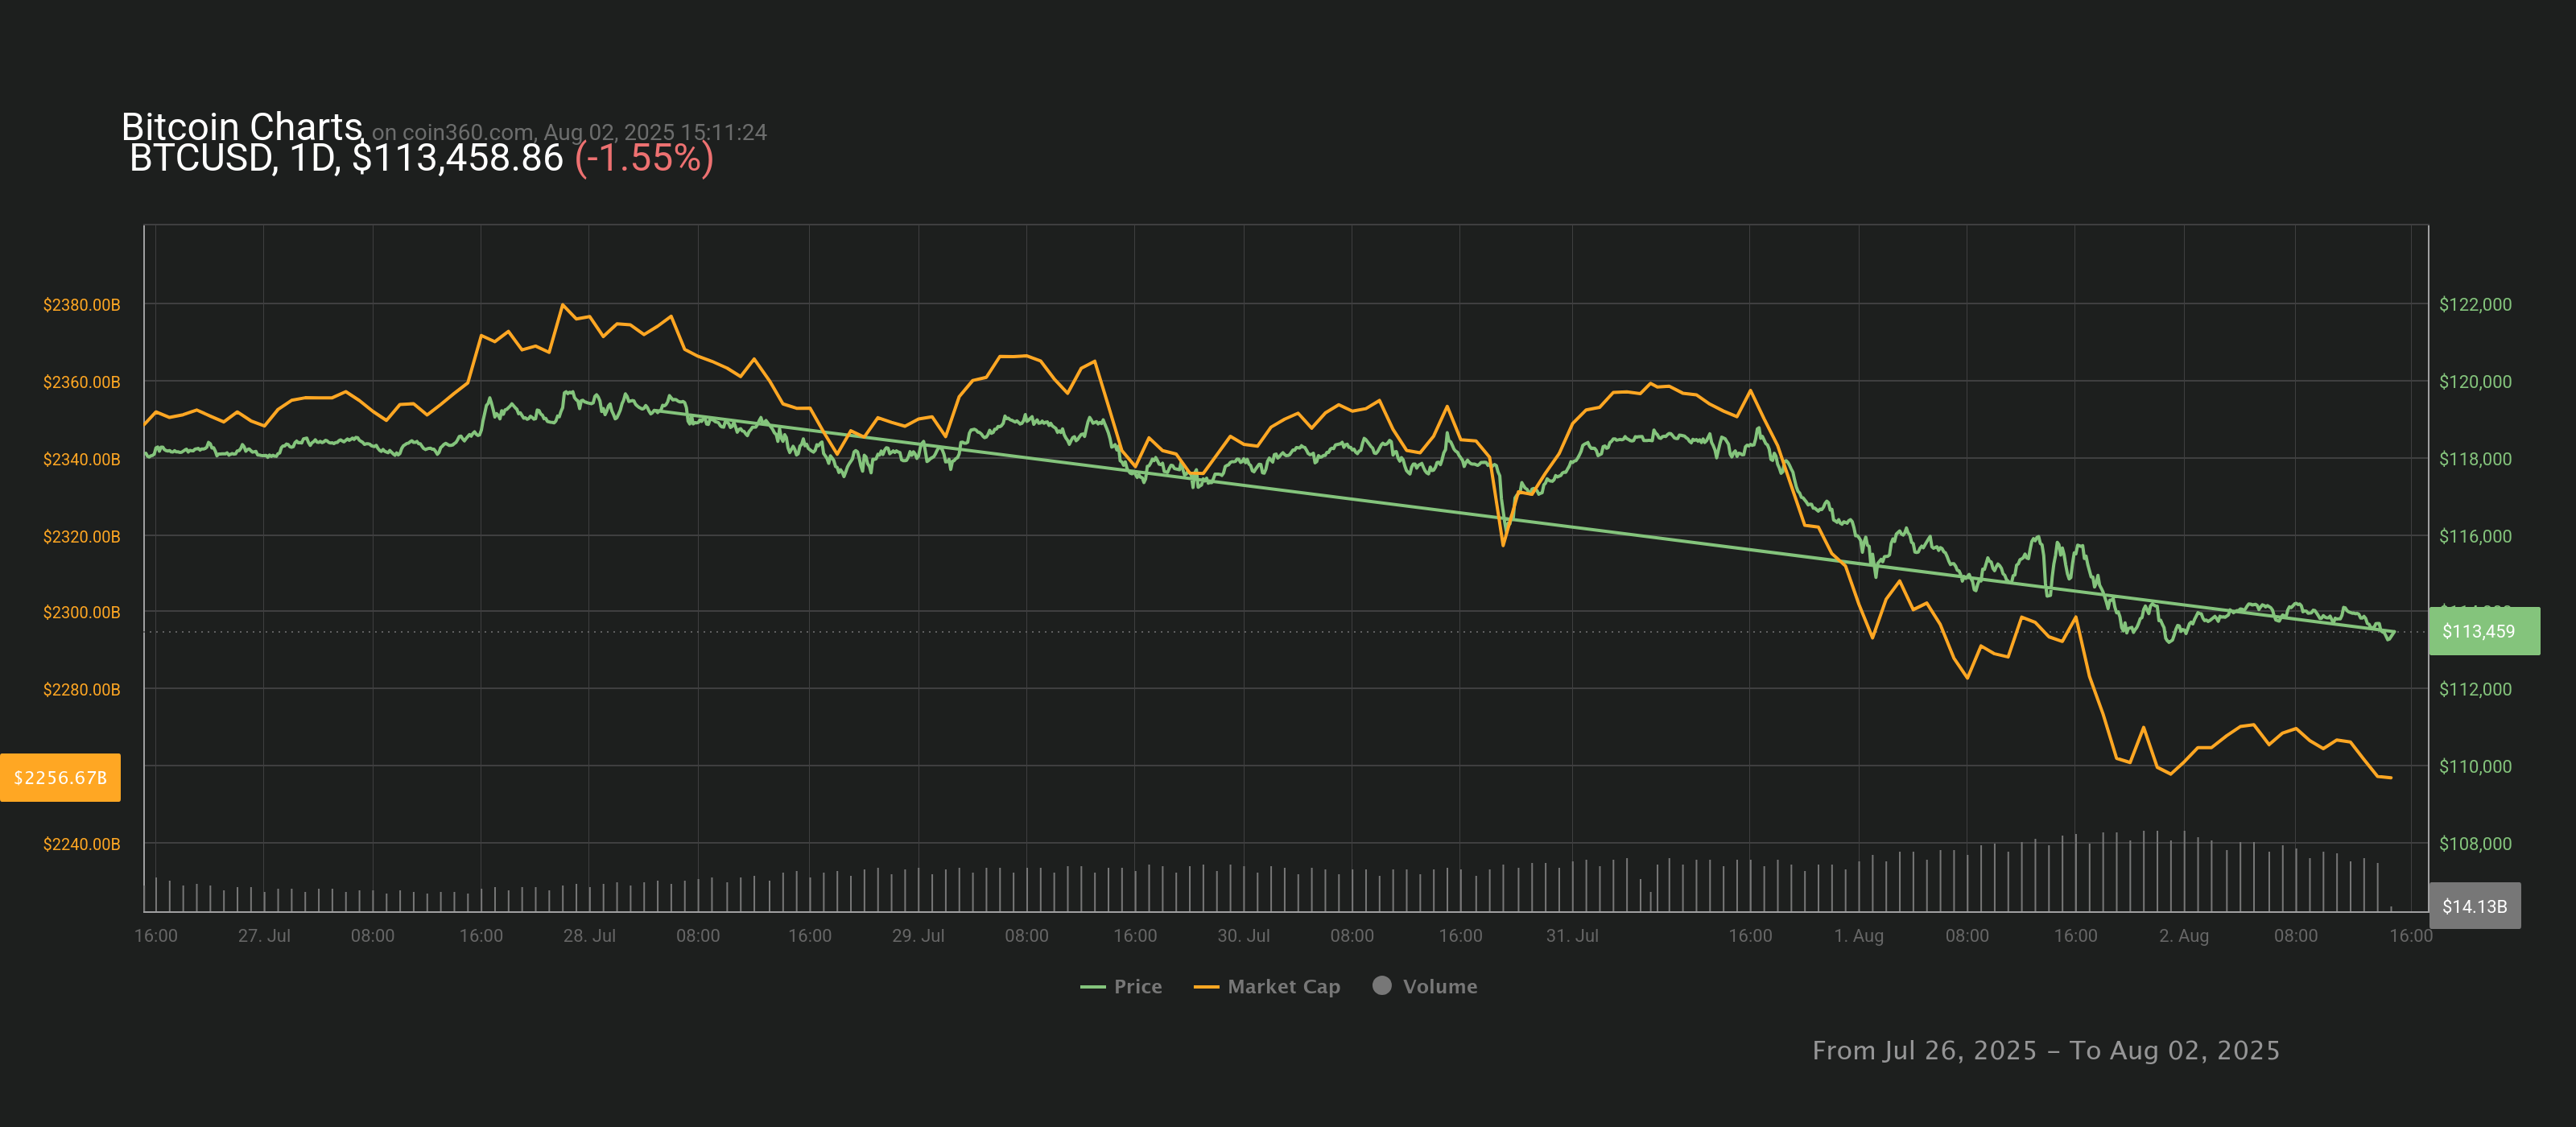Image resolution: width=2576 pixels, height=1127 pixels.
Task: Toggle the Market Cap legend item
Action: pyautogui.click(x=1267, y=986)
